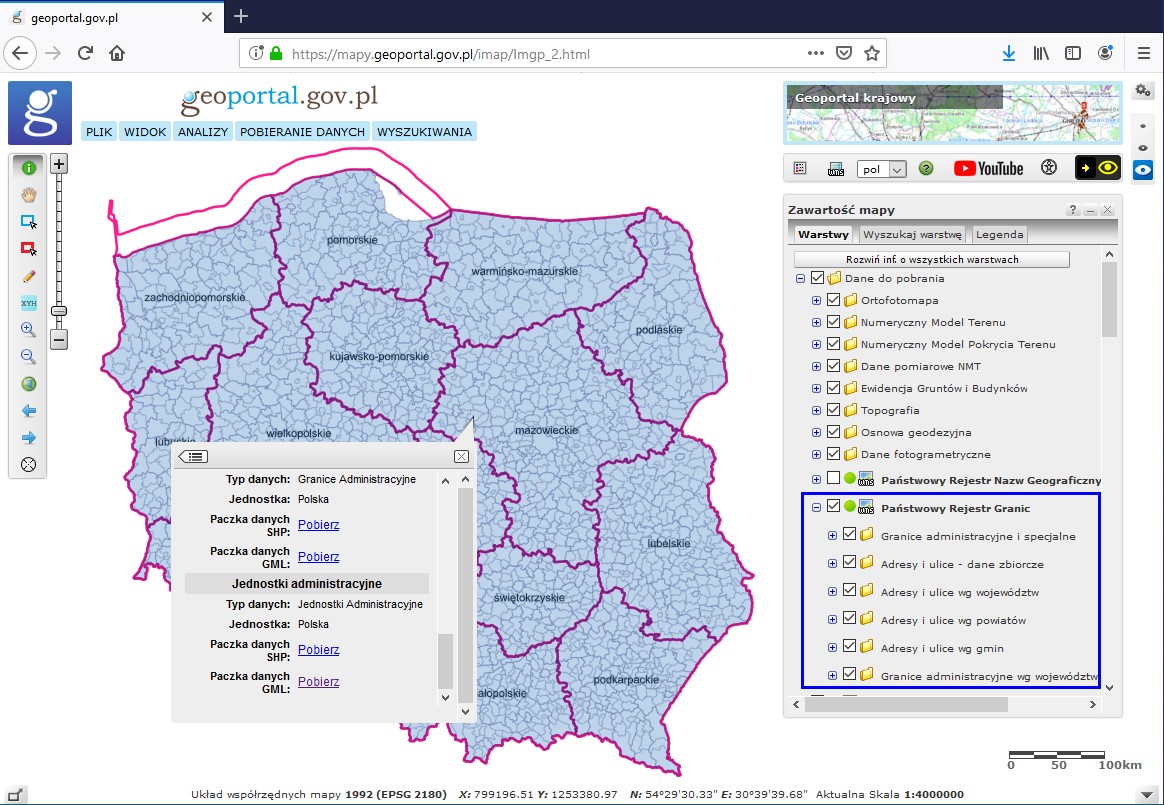Go to previous map view arrow
The width and height of the screenshot is (1164, 805).
(x=29, y=411)
